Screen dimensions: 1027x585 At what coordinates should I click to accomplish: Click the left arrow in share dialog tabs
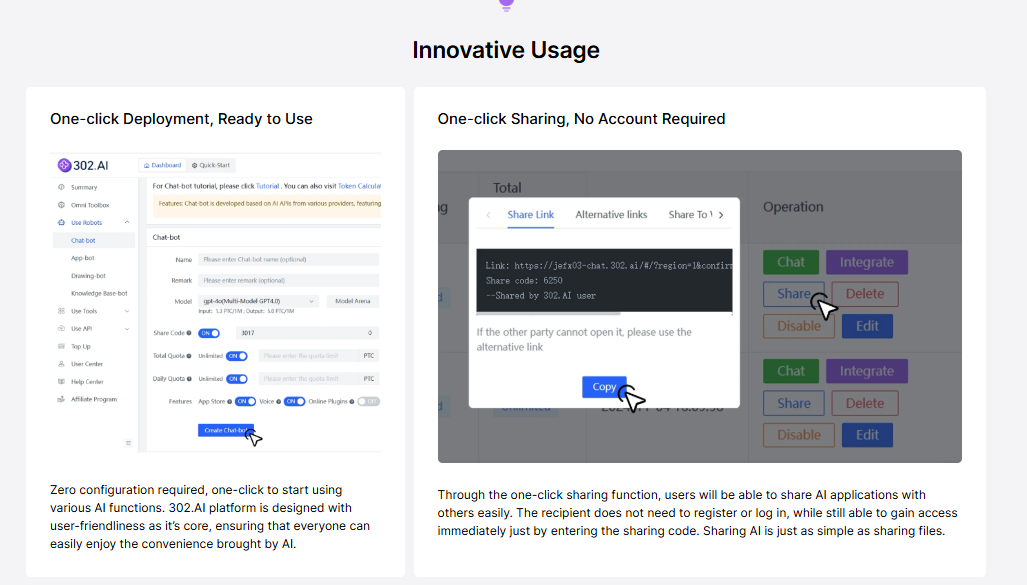(489, 215)
